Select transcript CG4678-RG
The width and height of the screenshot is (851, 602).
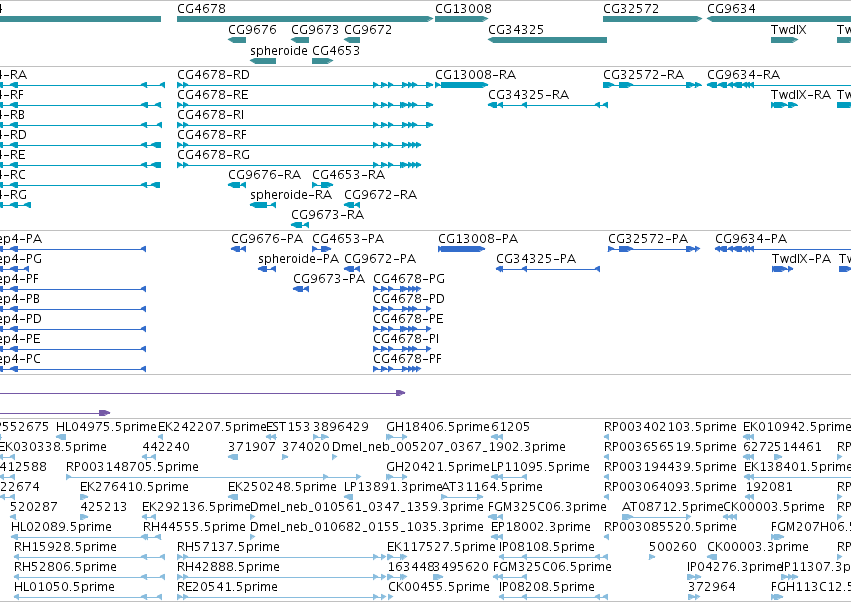tap(299, 165)
